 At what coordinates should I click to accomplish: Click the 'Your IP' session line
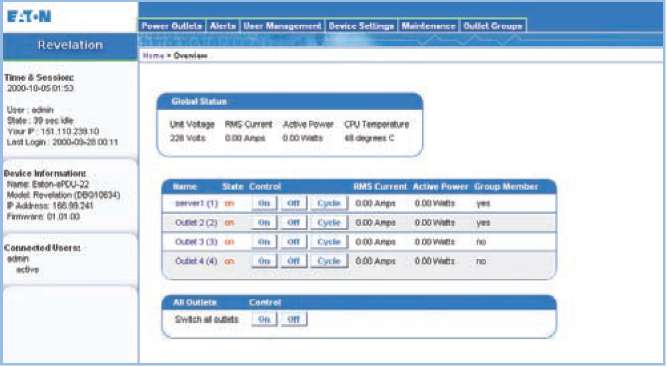(53, 131)
